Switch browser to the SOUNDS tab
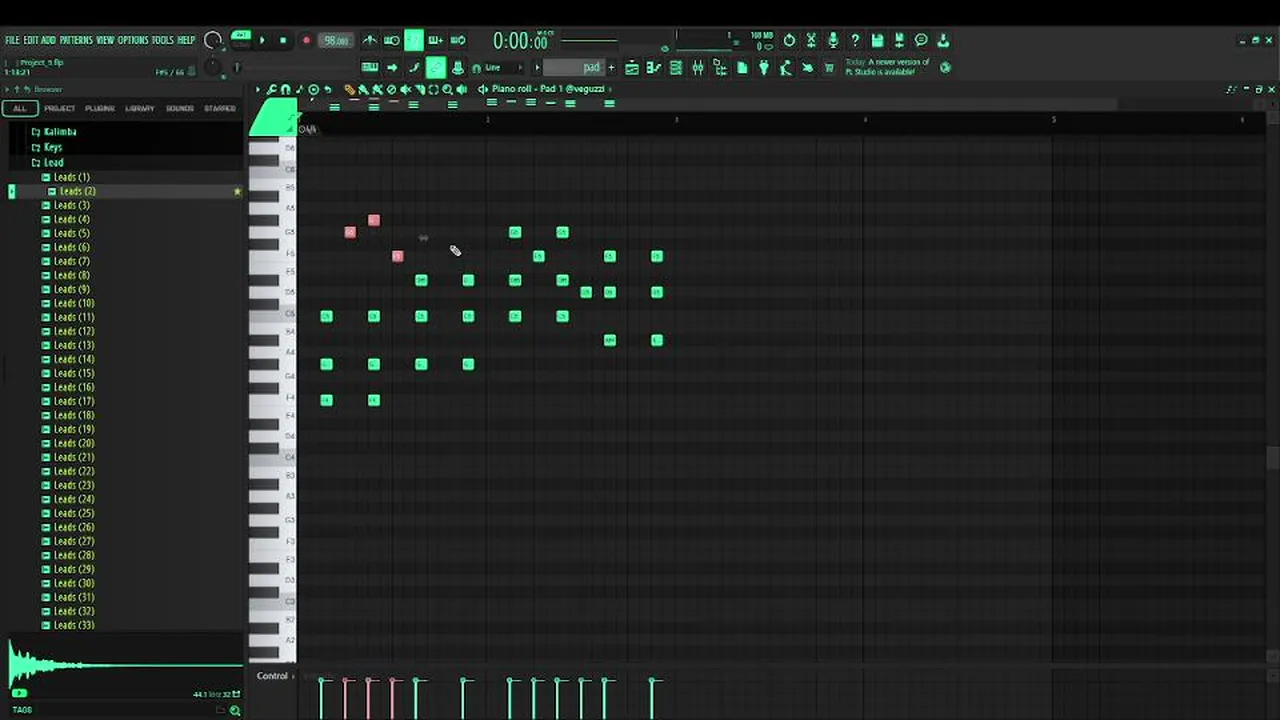 click(x=180, y=108)
